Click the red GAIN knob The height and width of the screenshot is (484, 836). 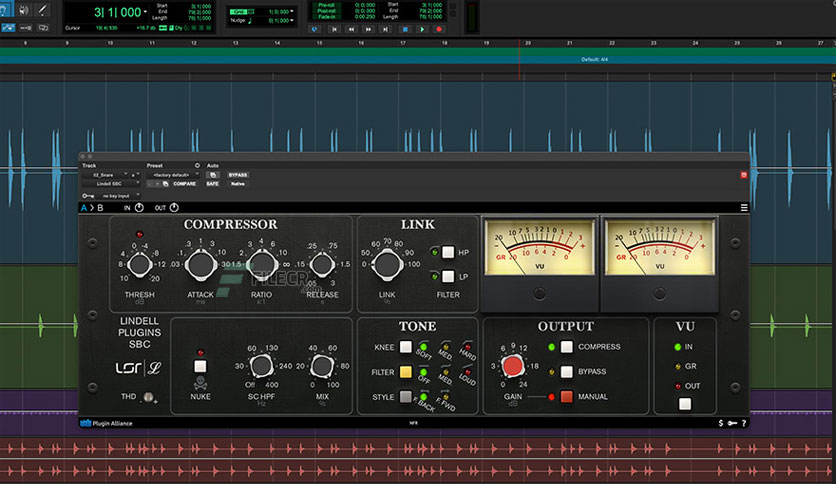pyautogui.click(x=512, y=367)
